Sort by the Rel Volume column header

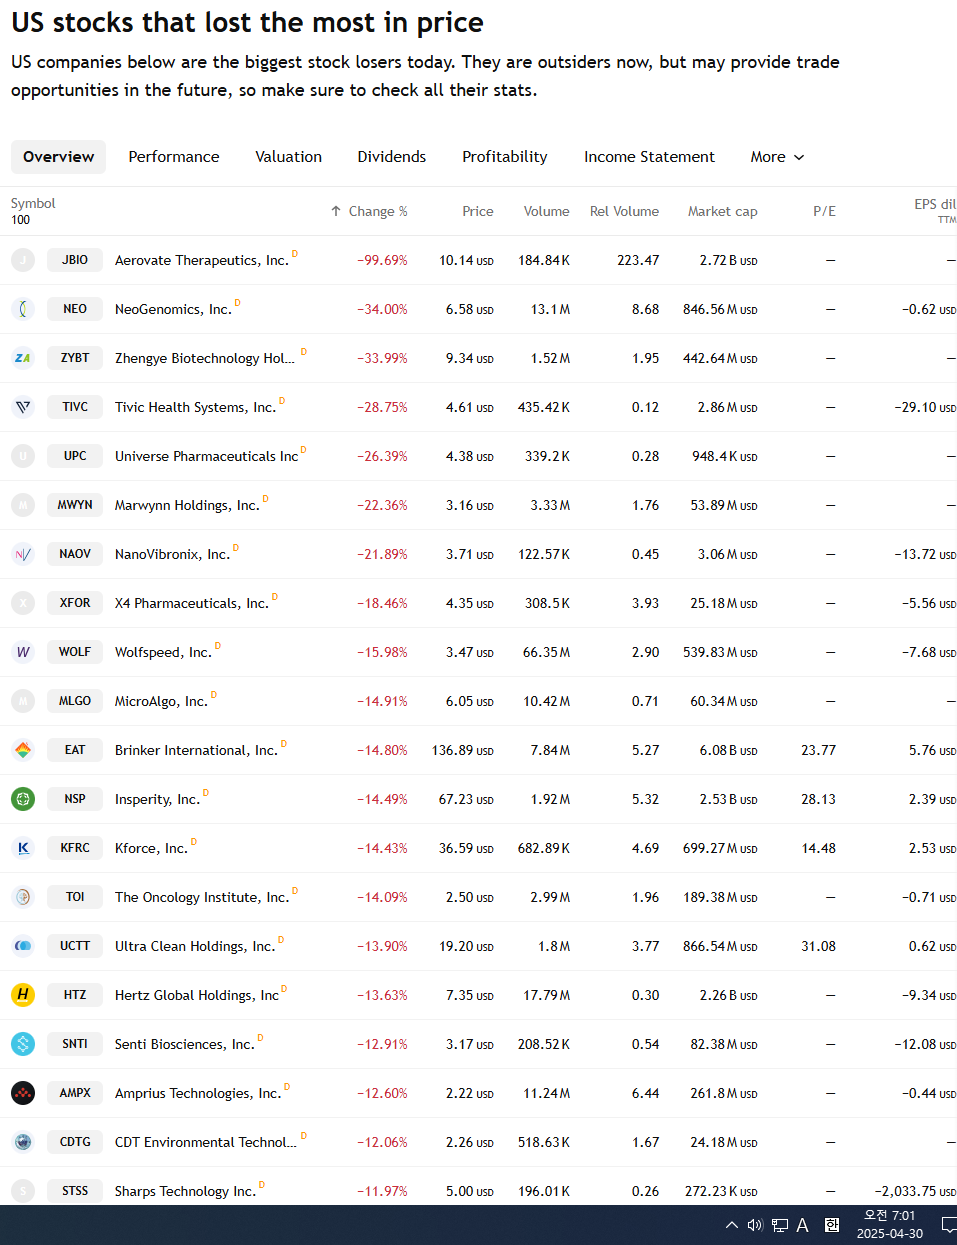pos(624,211)
